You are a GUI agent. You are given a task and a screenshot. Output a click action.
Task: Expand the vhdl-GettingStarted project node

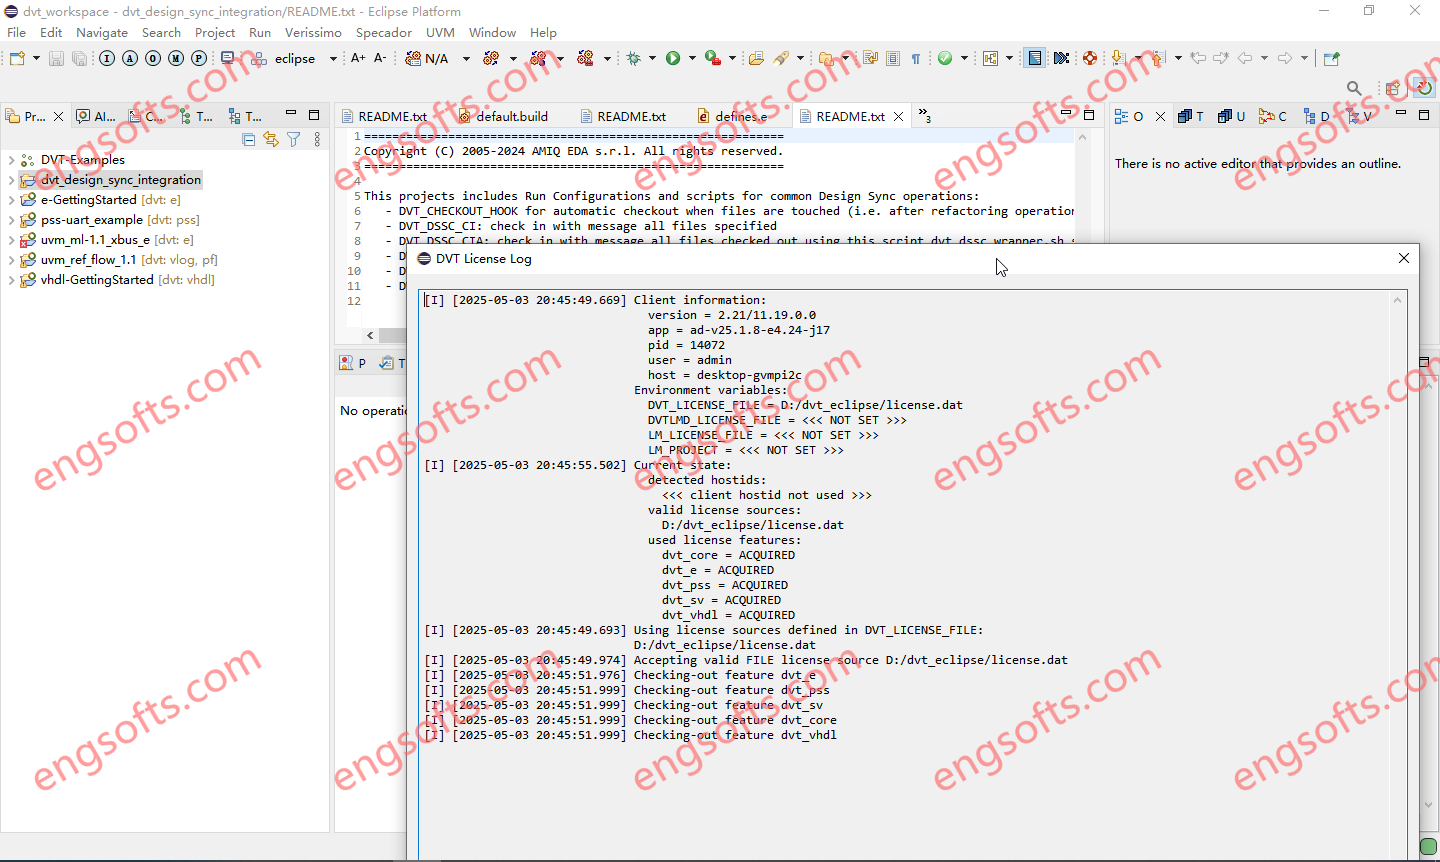(11, 280)
